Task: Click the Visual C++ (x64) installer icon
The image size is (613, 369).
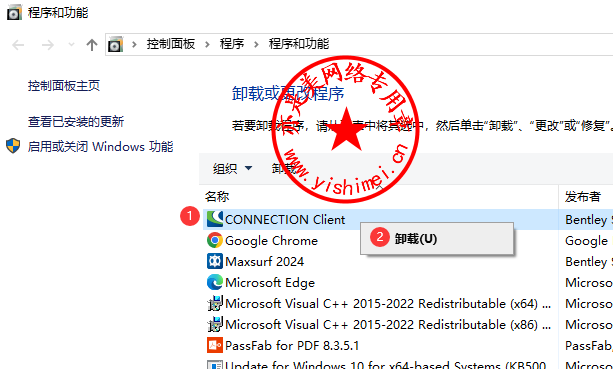Action: (215, 303)
